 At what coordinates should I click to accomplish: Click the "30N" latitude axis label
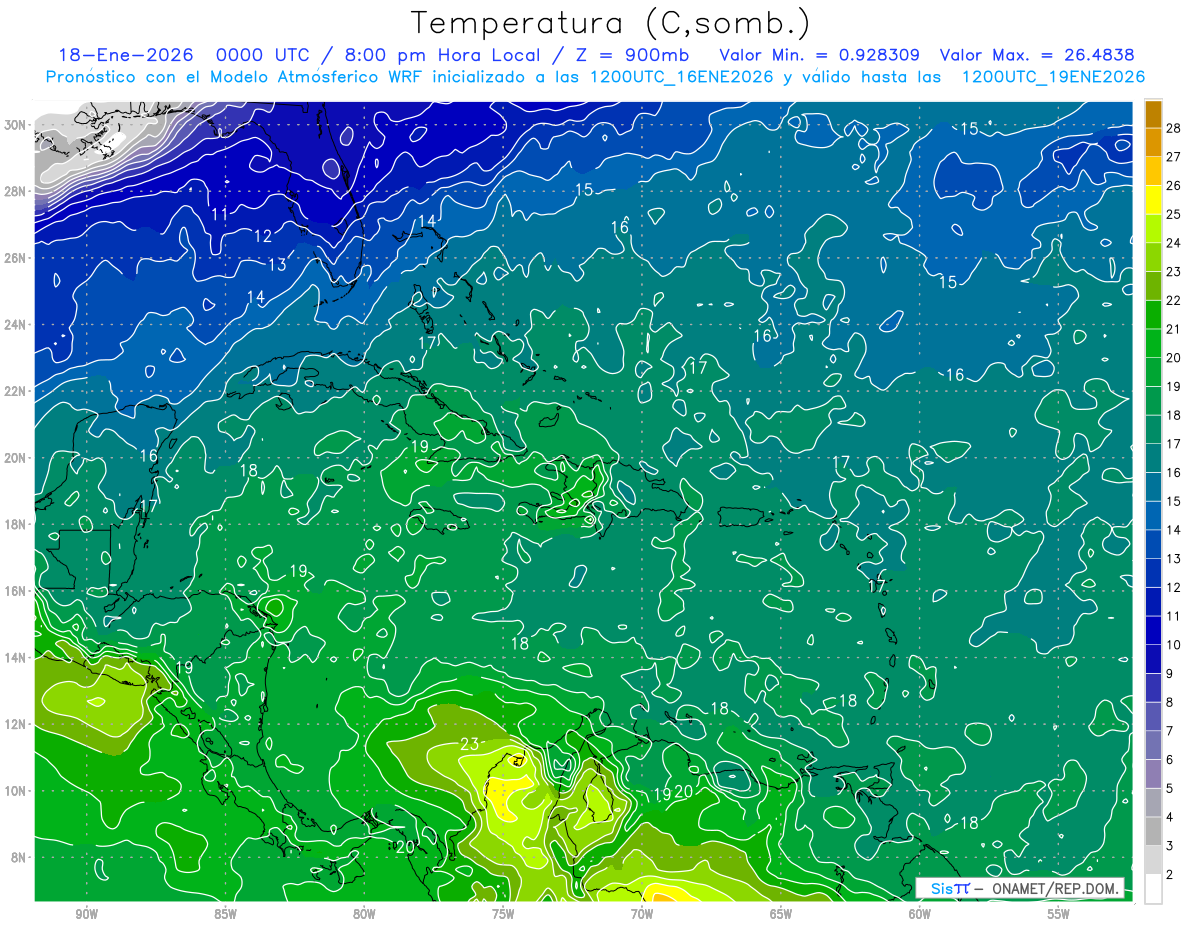(15, 125)
